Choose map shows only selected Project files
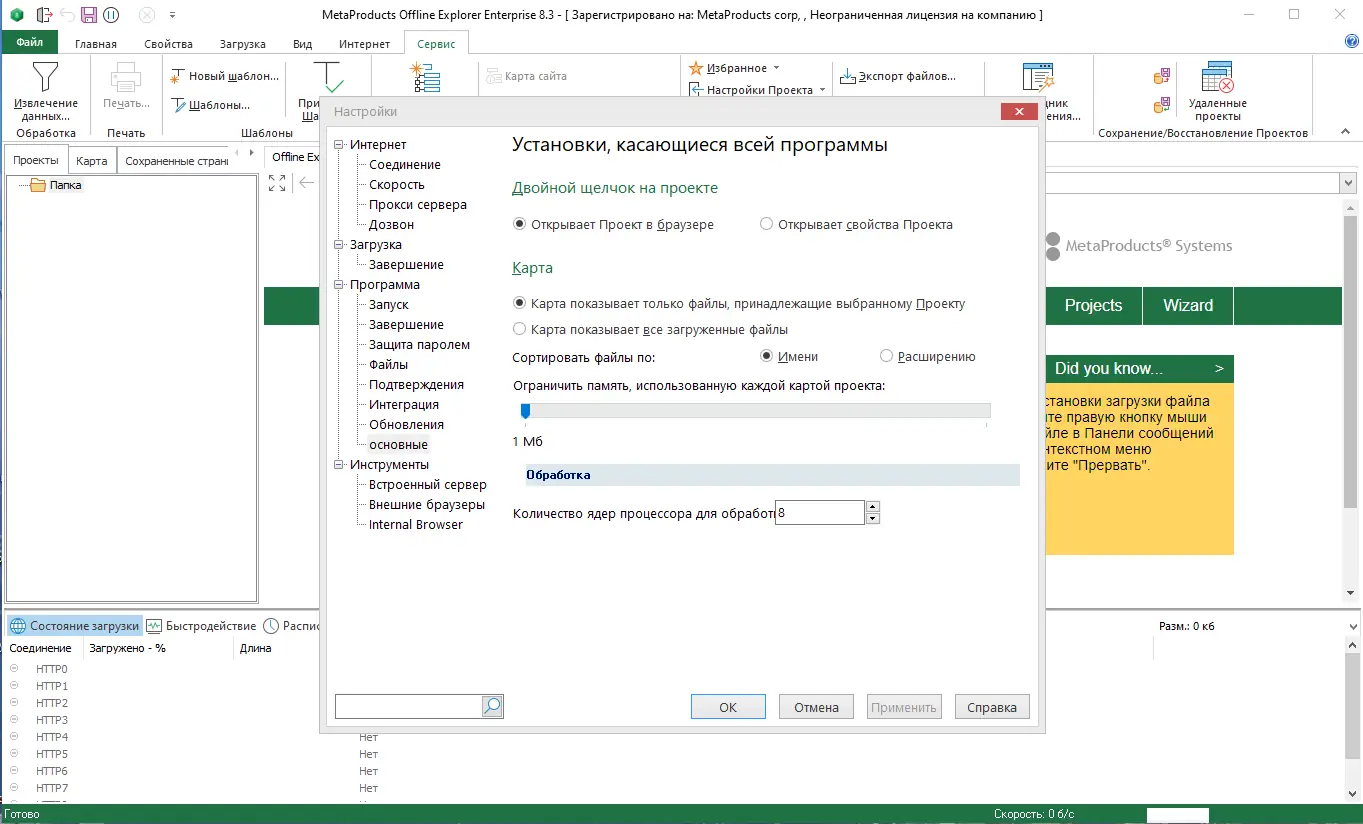The height and width of the screenshot is (824, 1363). pyautogui.click(x=519, y=303)
